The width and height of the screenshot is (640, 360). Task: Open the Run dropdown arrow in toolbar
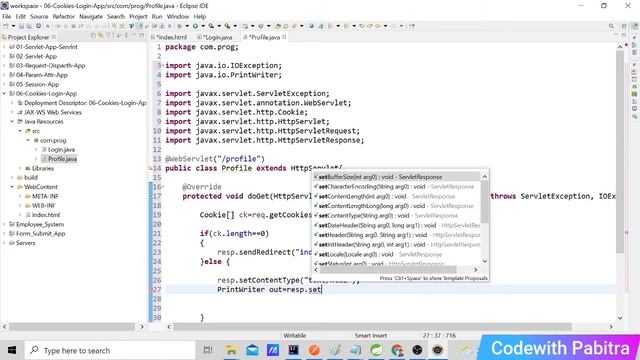[203, 26]
